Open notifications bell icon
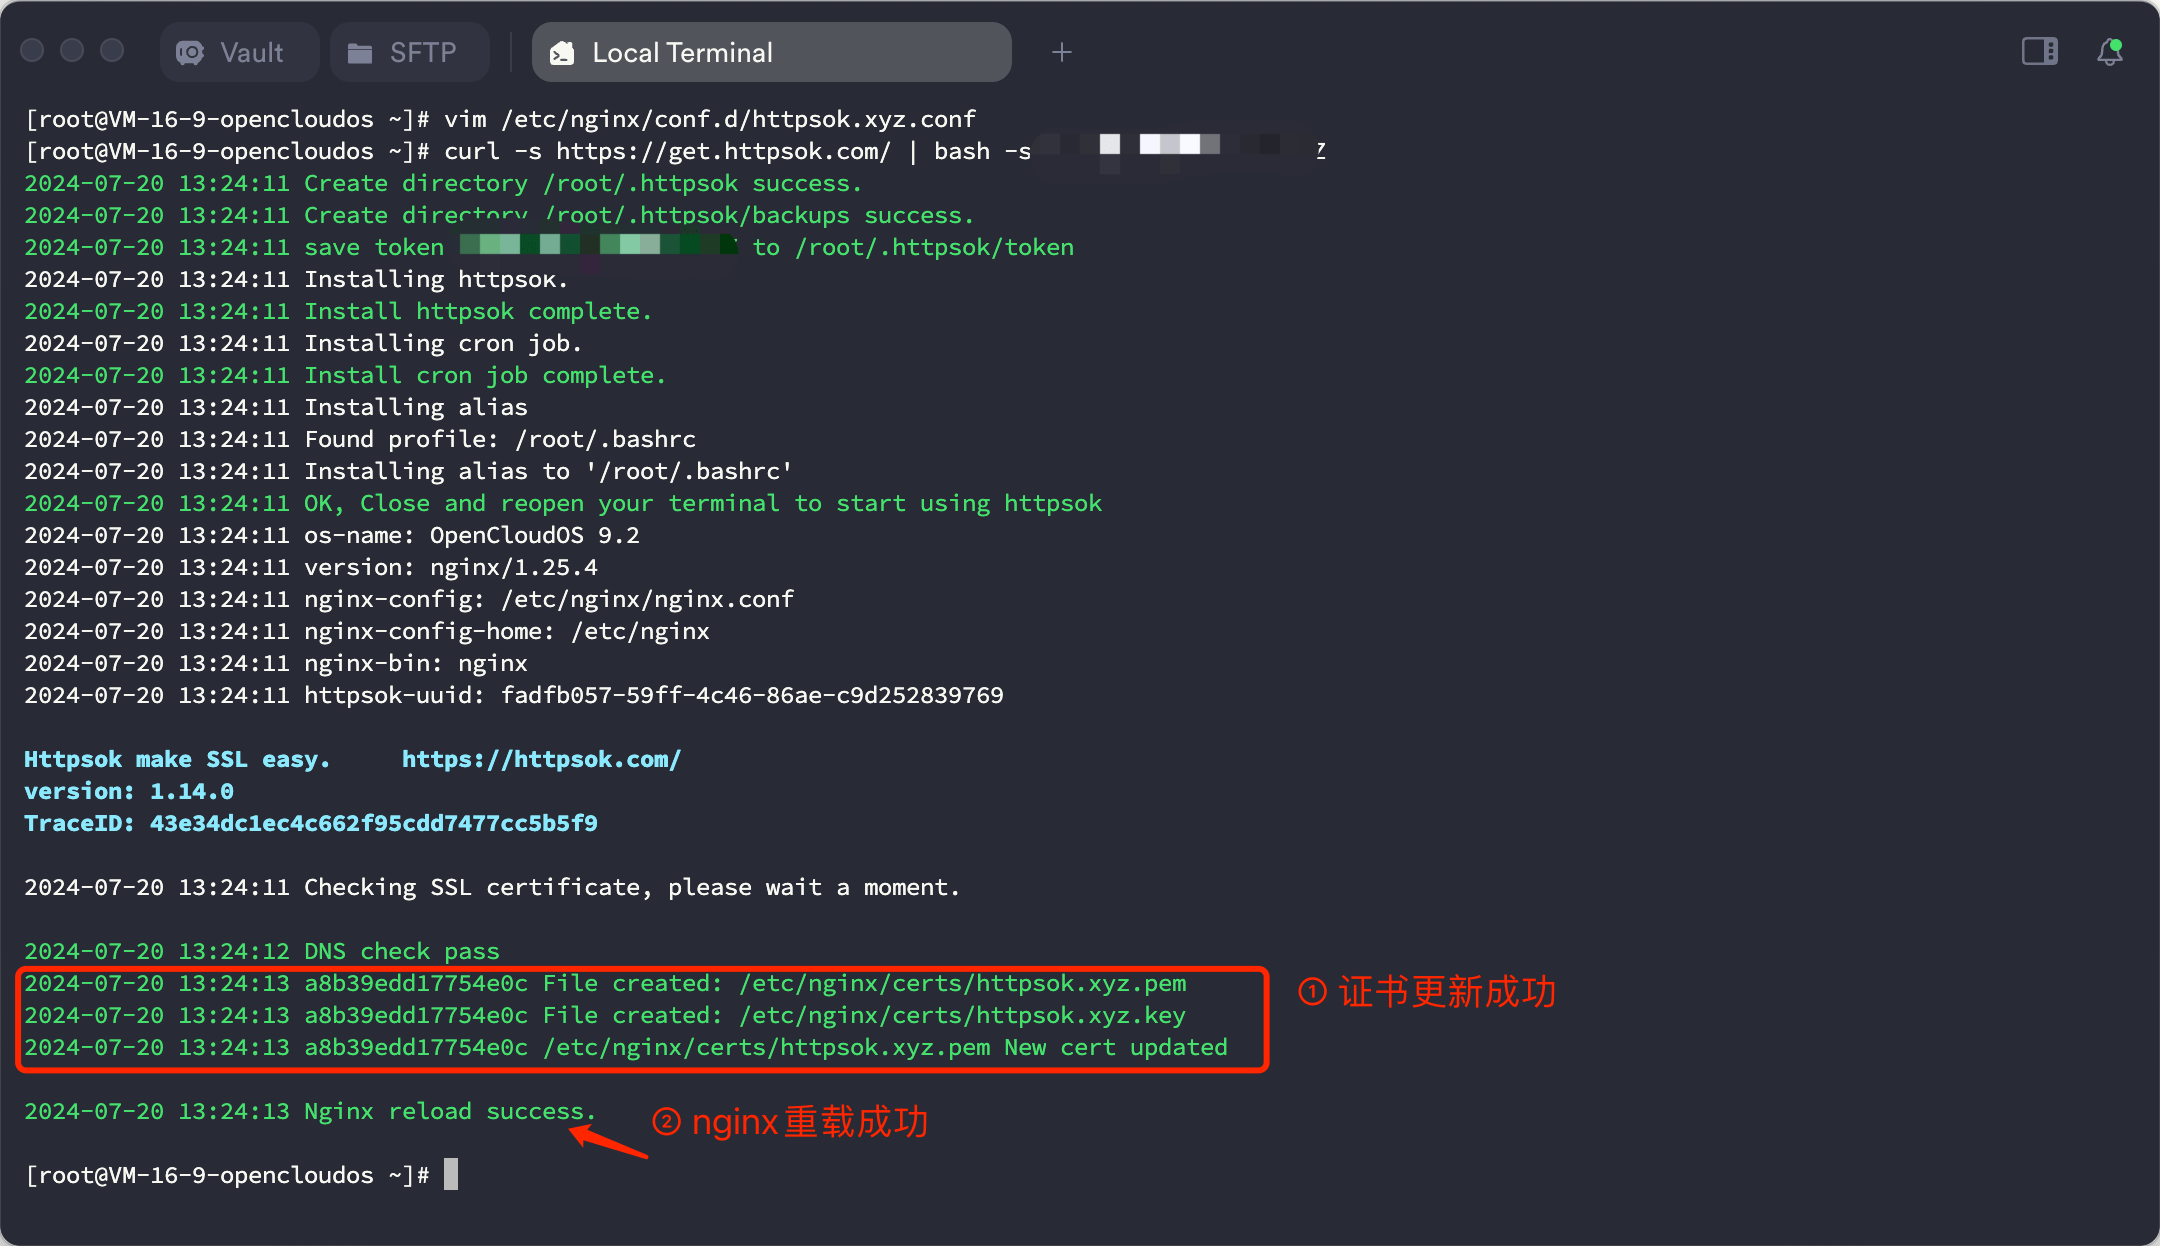Image resolution: width=2160 pixels, height=1246 pixels. coord(2110,51)
